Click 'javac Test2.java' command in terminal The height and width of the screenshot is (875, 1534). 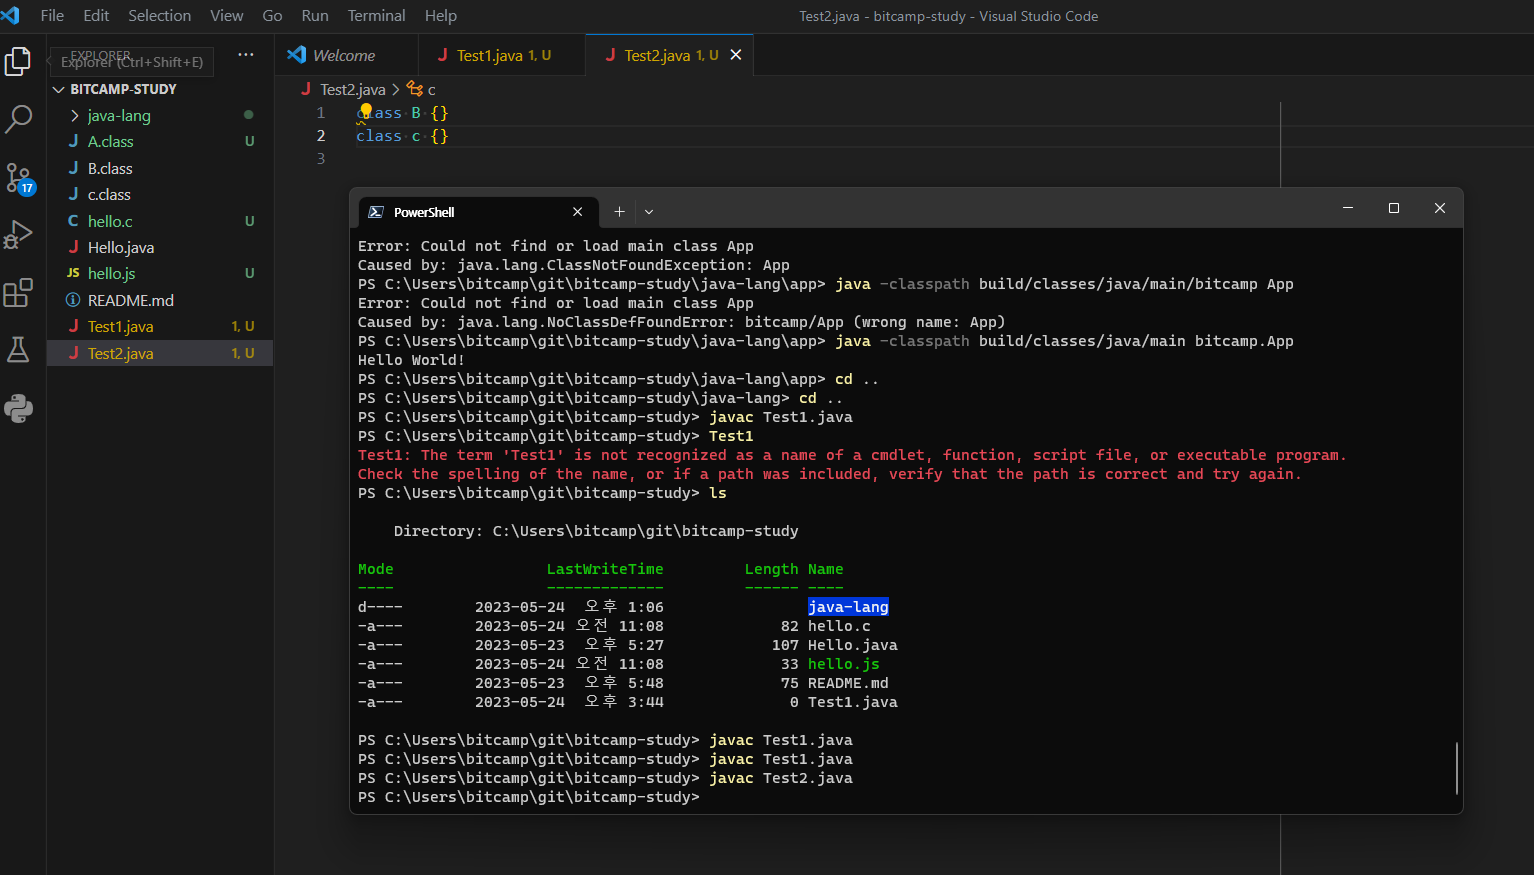click(x=781, y=778)
